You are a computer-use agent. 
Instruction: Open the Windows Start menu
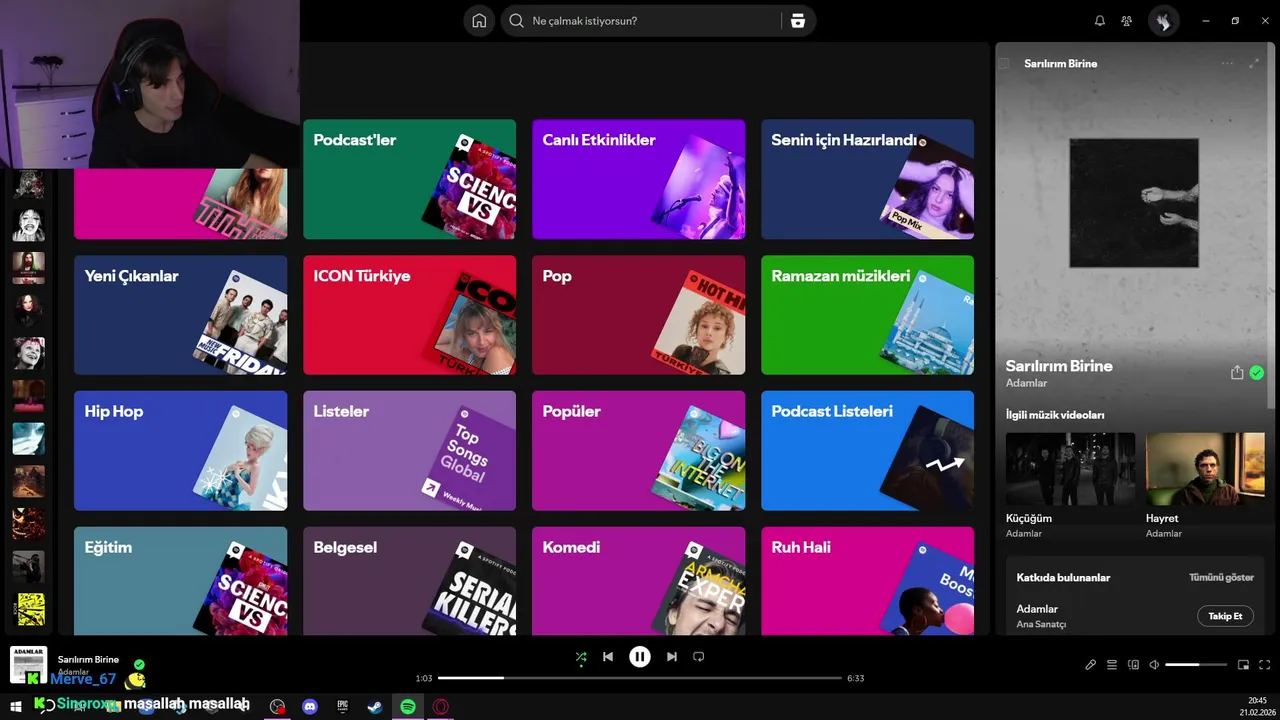point(16,707)
